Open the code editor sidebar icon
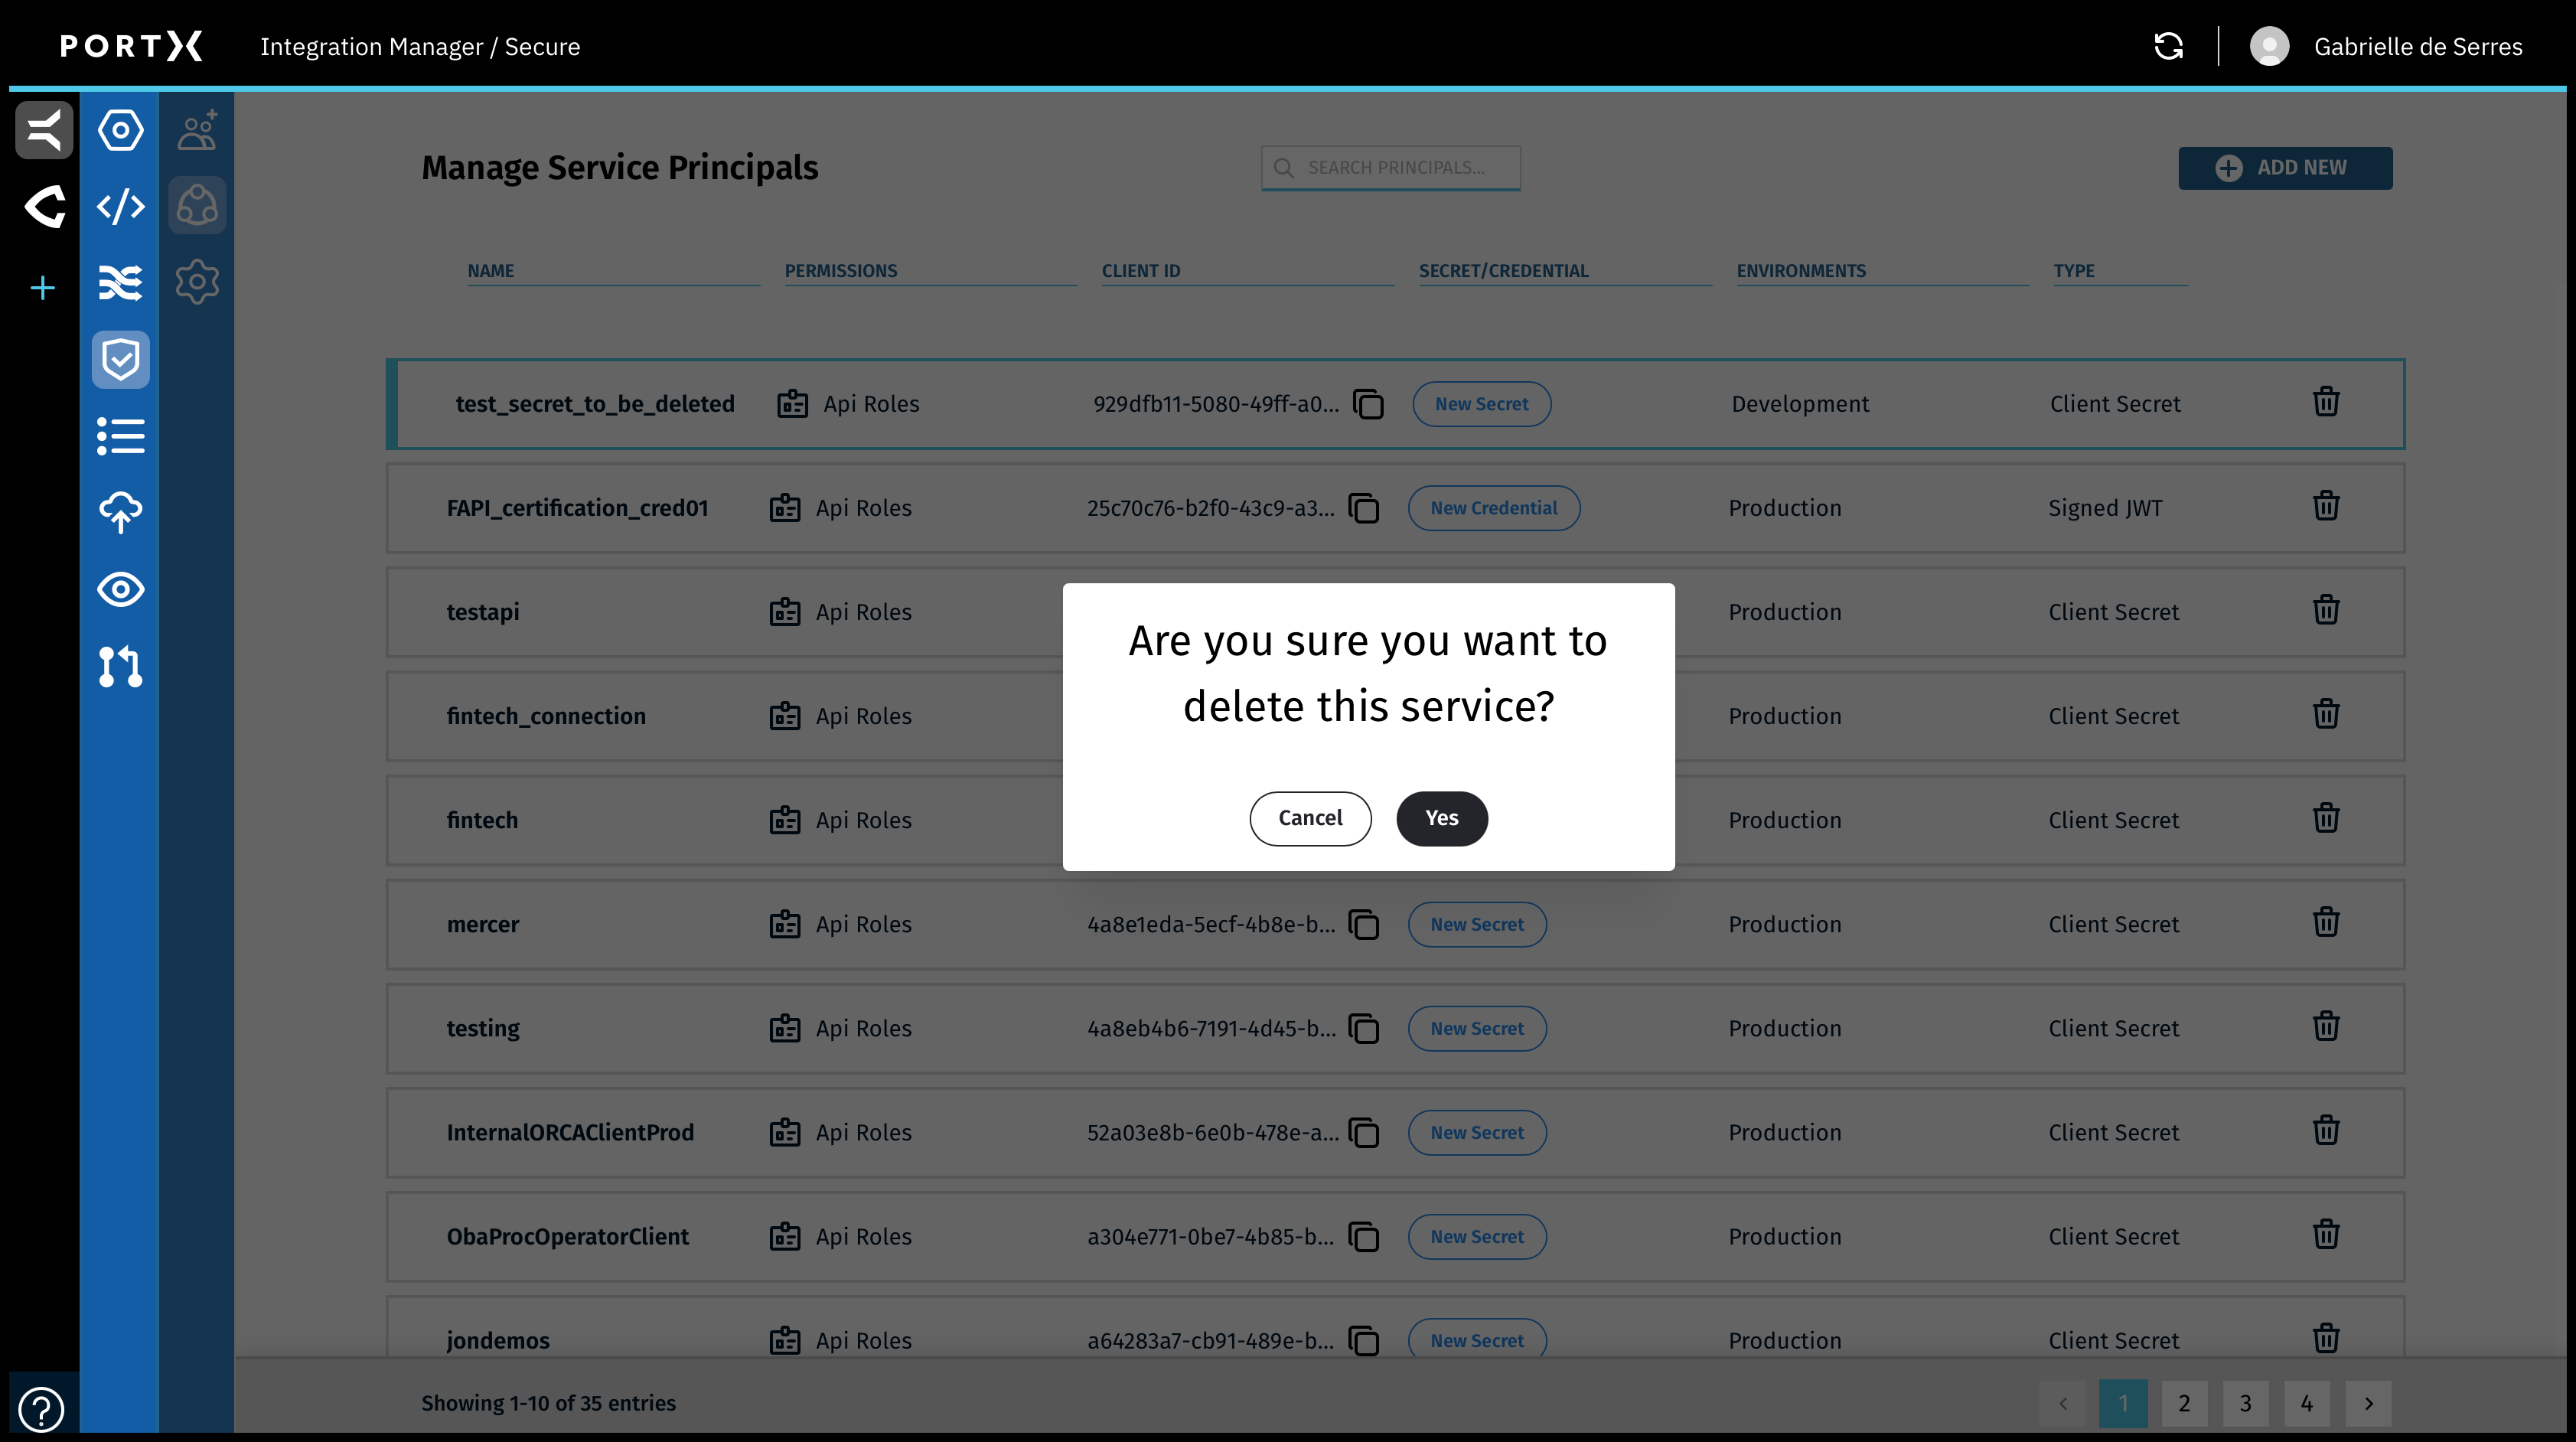This screenshot has height=1442, width=2576. tap(120, 207)
